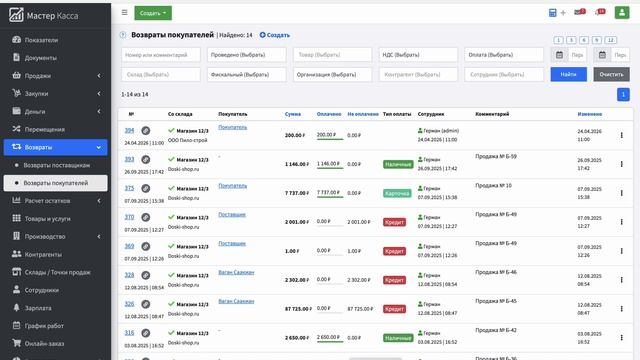This screenshot has width=640, height=360.
Task: Expand the Закупки sidebar menu
Action: 56,93
